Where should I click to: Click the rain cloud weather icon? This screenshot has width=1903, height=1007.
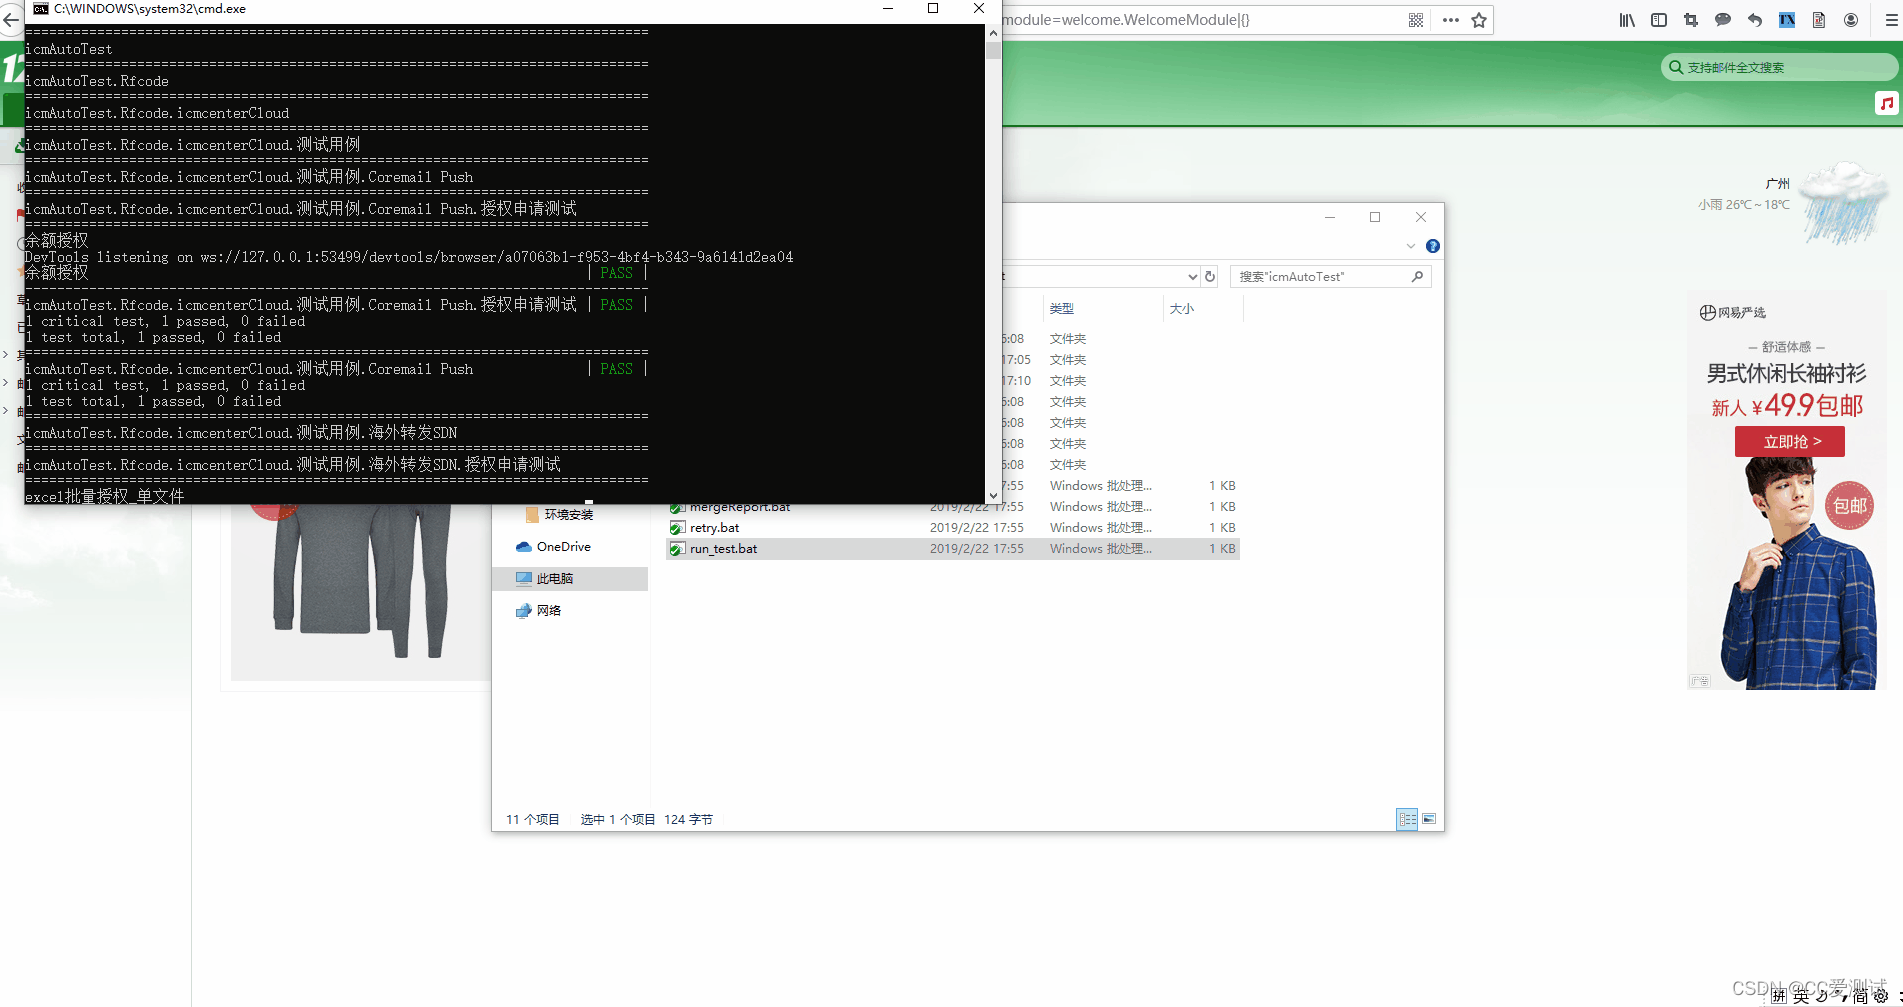click(x=1846, y=203)
